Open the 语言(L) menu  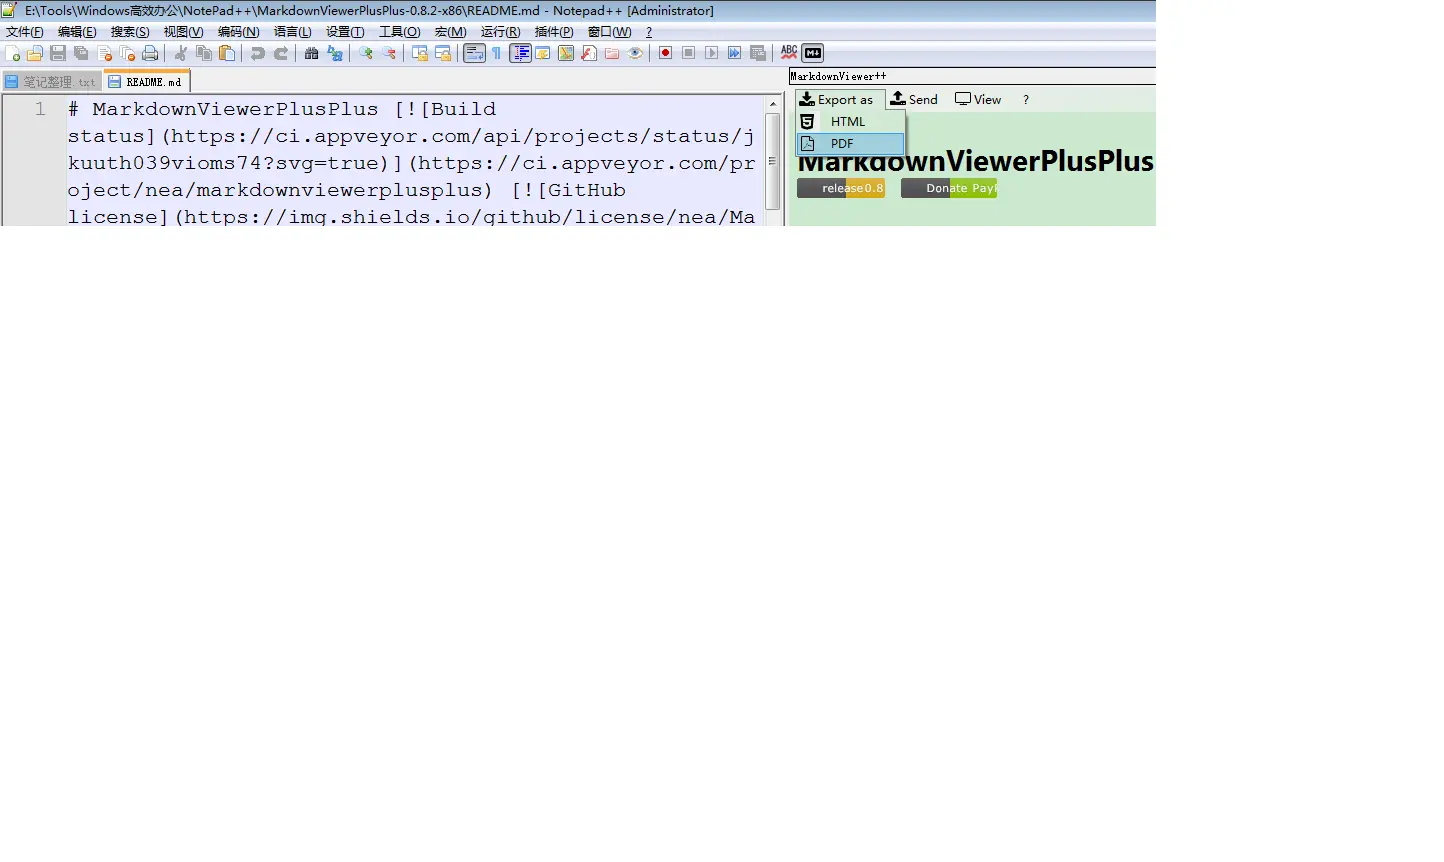click(x=292, y=32)
